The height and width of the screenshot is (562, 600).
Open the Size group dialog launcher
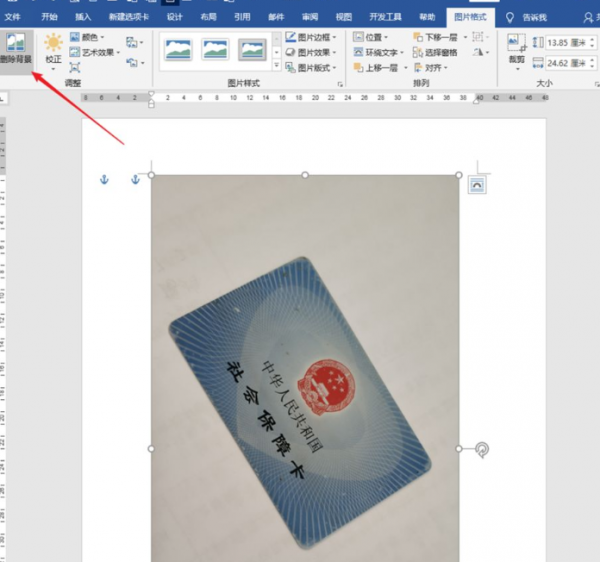tap(597, 84)
